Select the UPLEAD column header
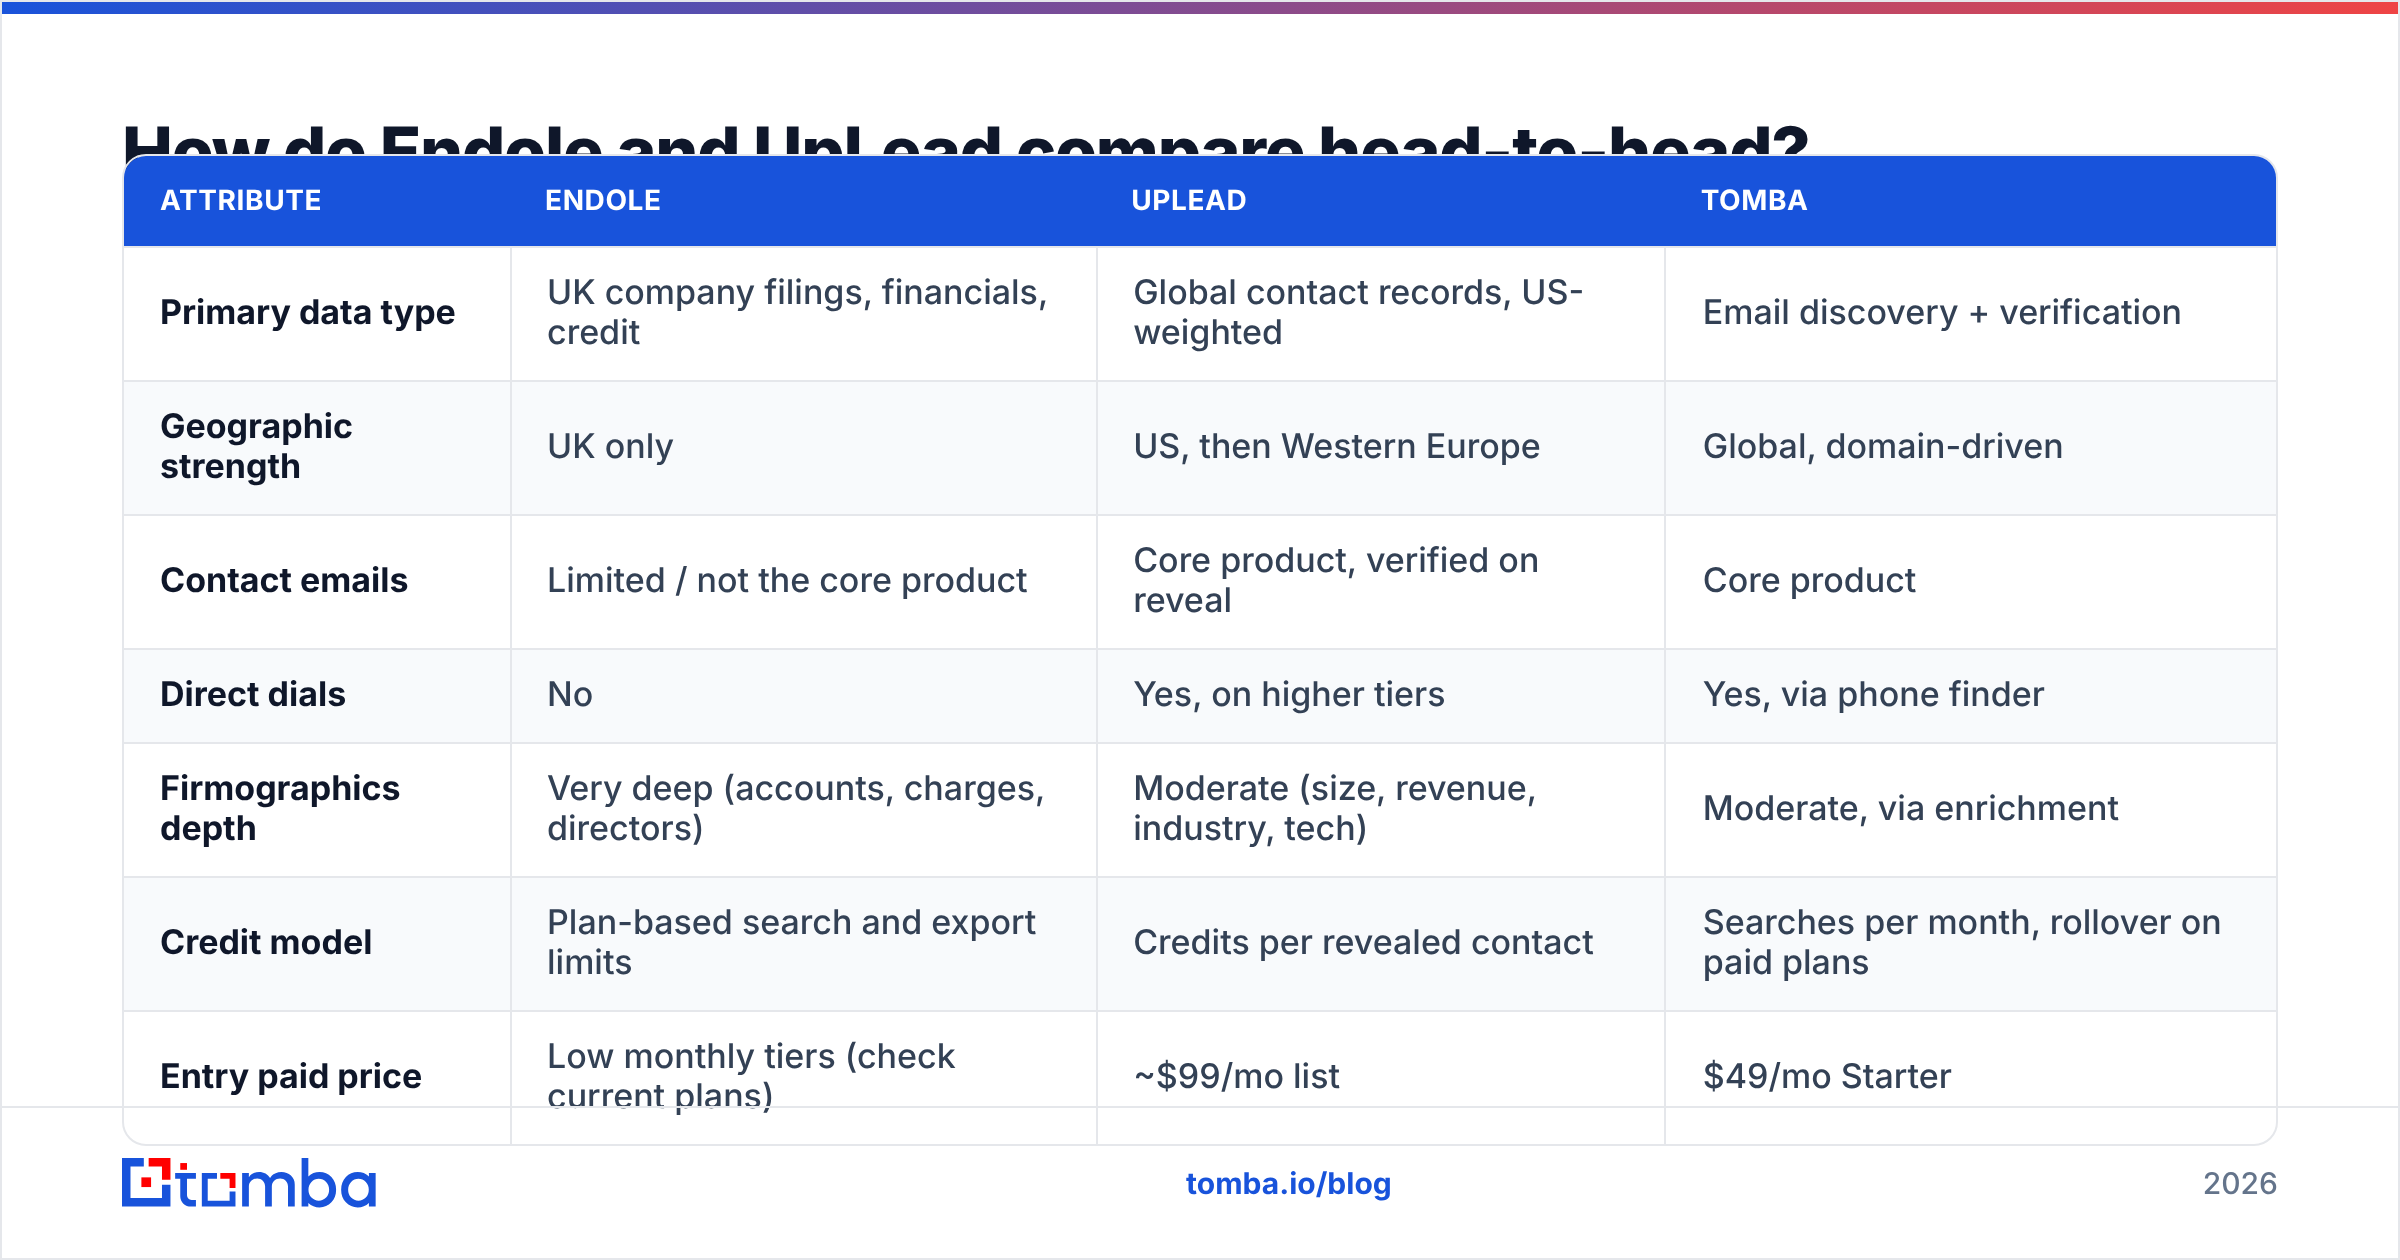The height and width of the screenshot is (1260, 2400). 1189,200
